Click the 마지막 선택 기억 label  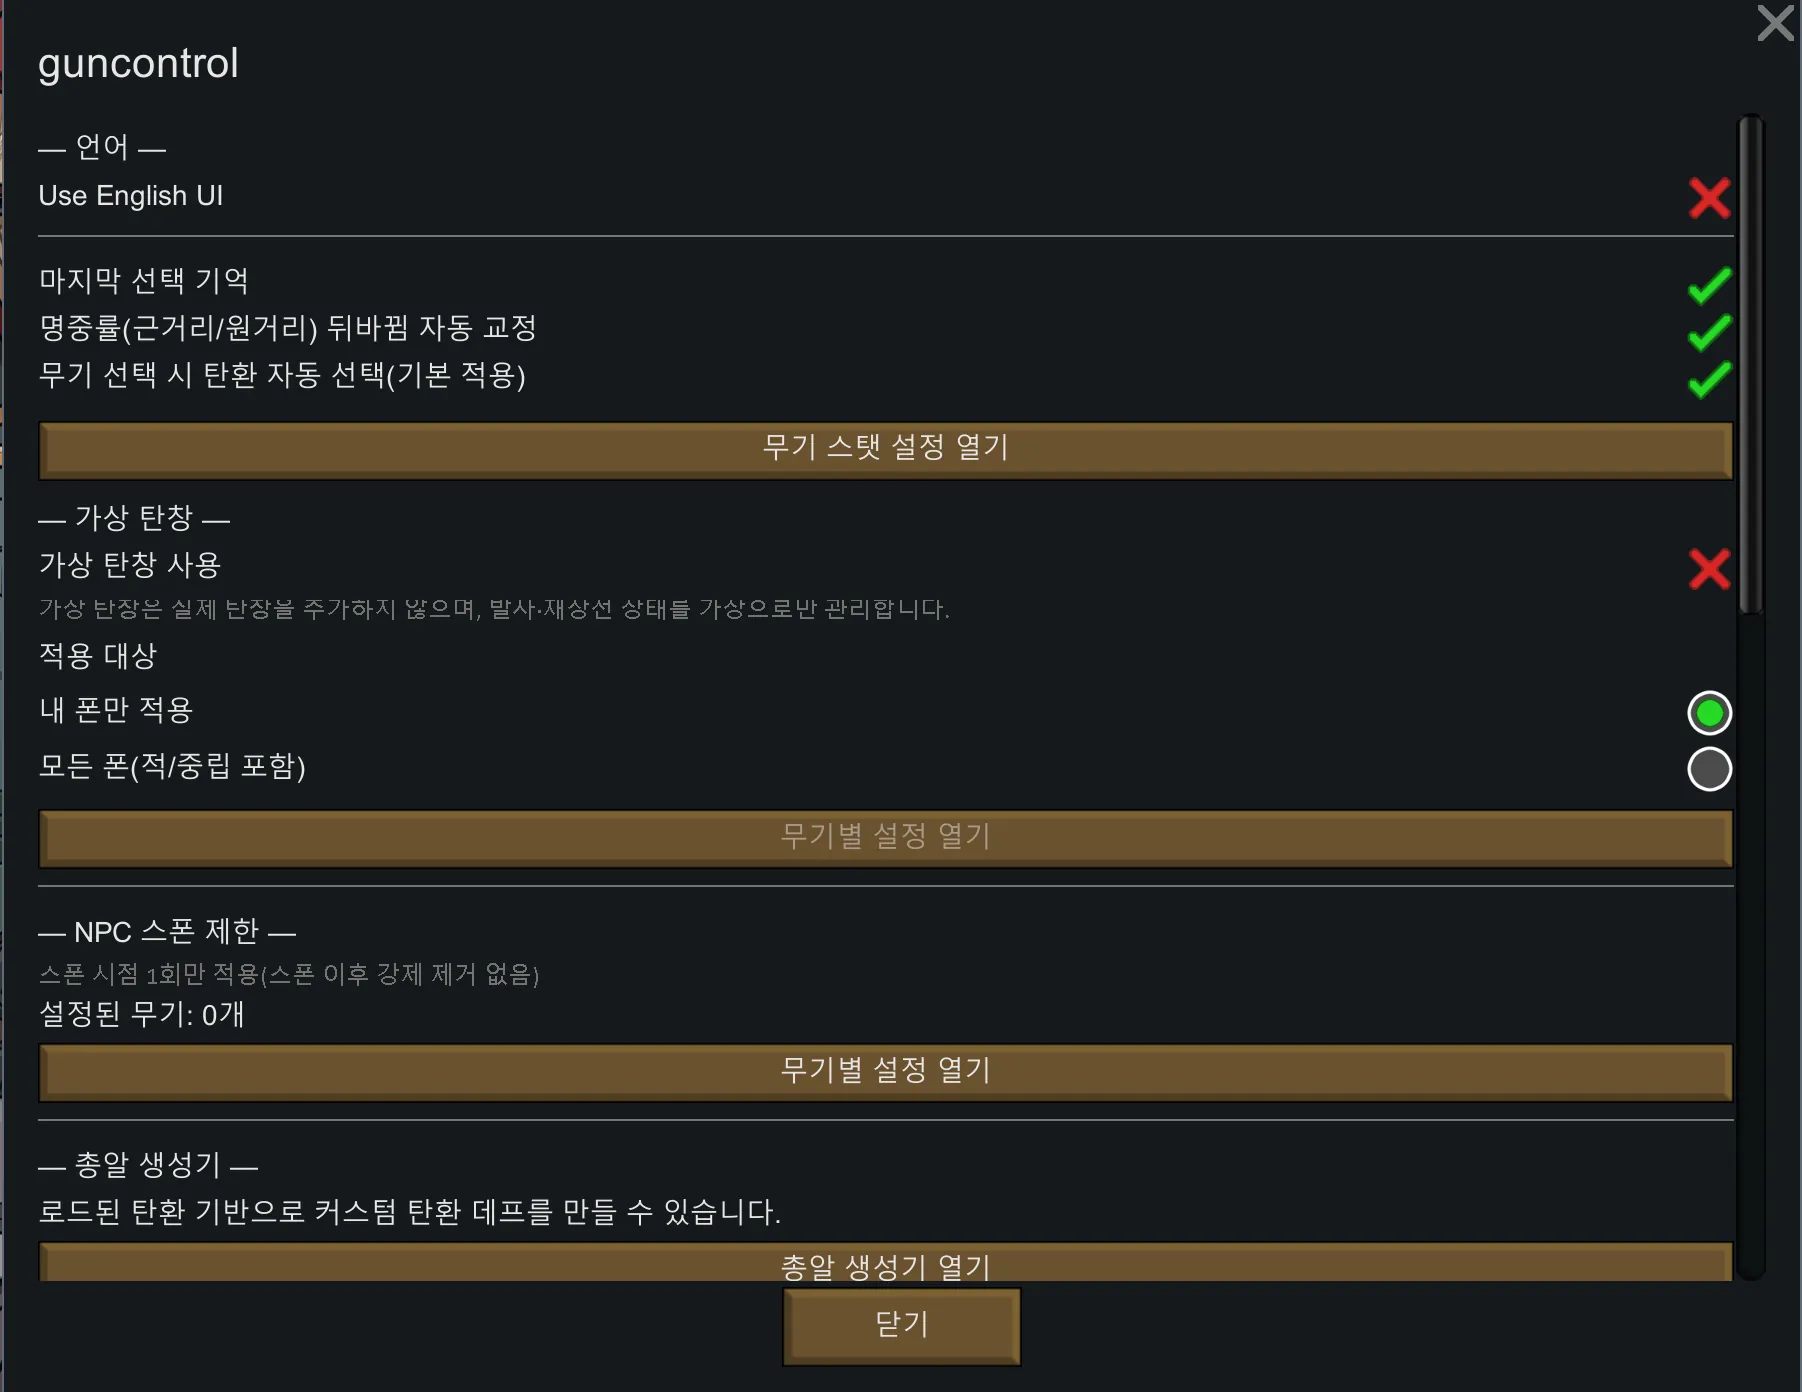144,281
